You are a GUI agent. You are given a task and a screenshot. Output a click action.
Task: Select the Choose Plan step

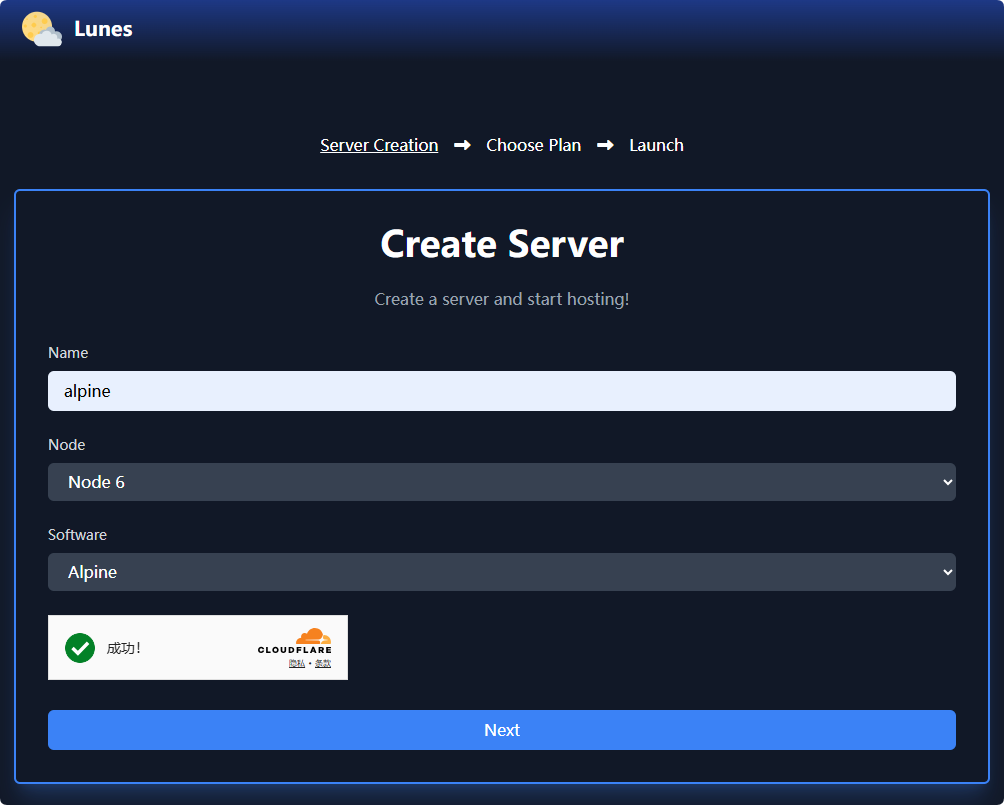point(533,145)
